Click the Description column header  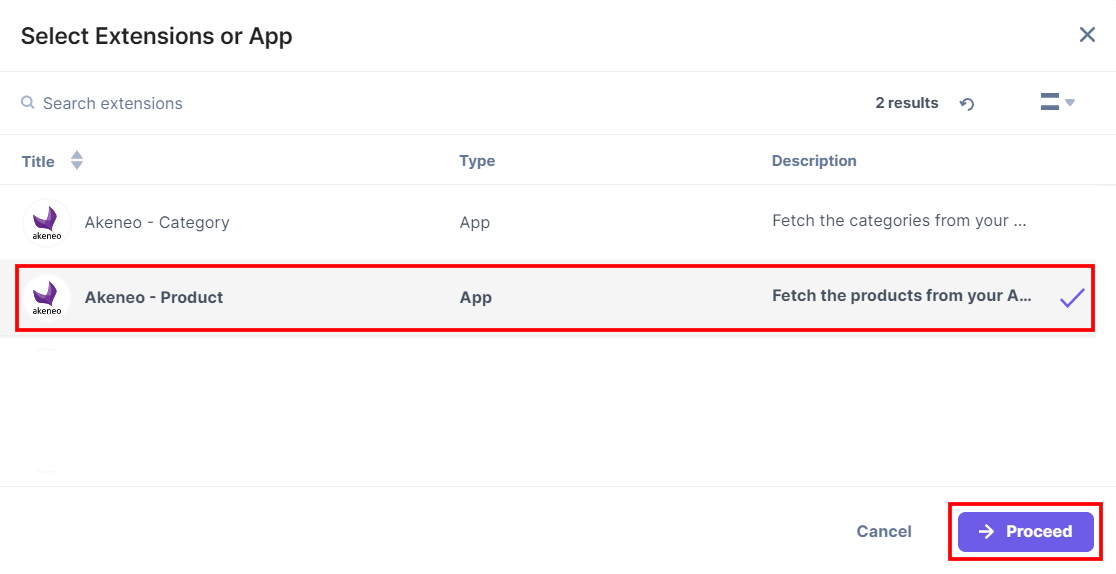point(814,161)
